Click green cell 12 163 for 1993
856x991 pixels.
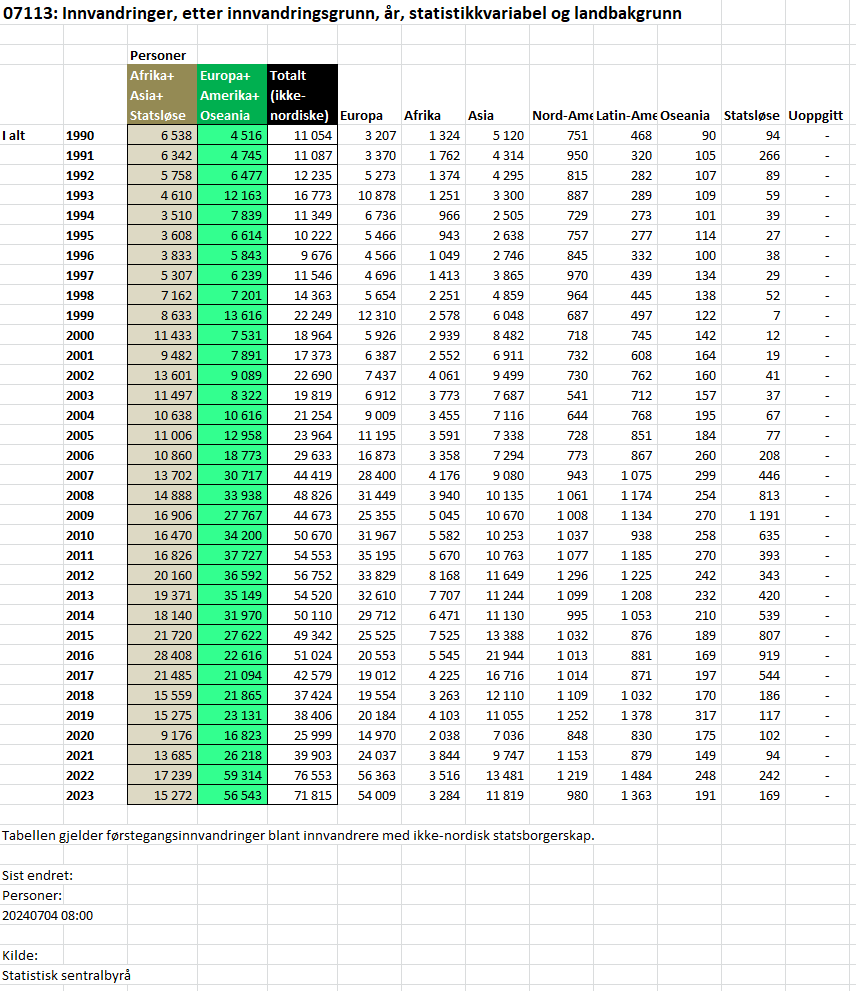(233, 195)
